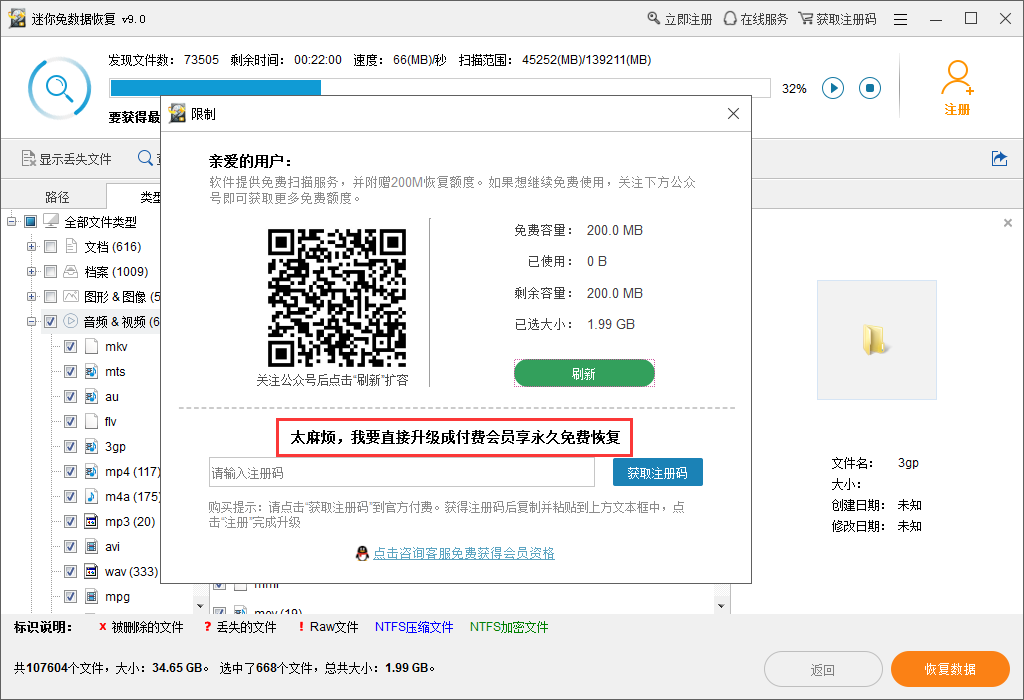
Task: Click the avi file type icon
Action: pyautogui.click(x=91, y=547)
